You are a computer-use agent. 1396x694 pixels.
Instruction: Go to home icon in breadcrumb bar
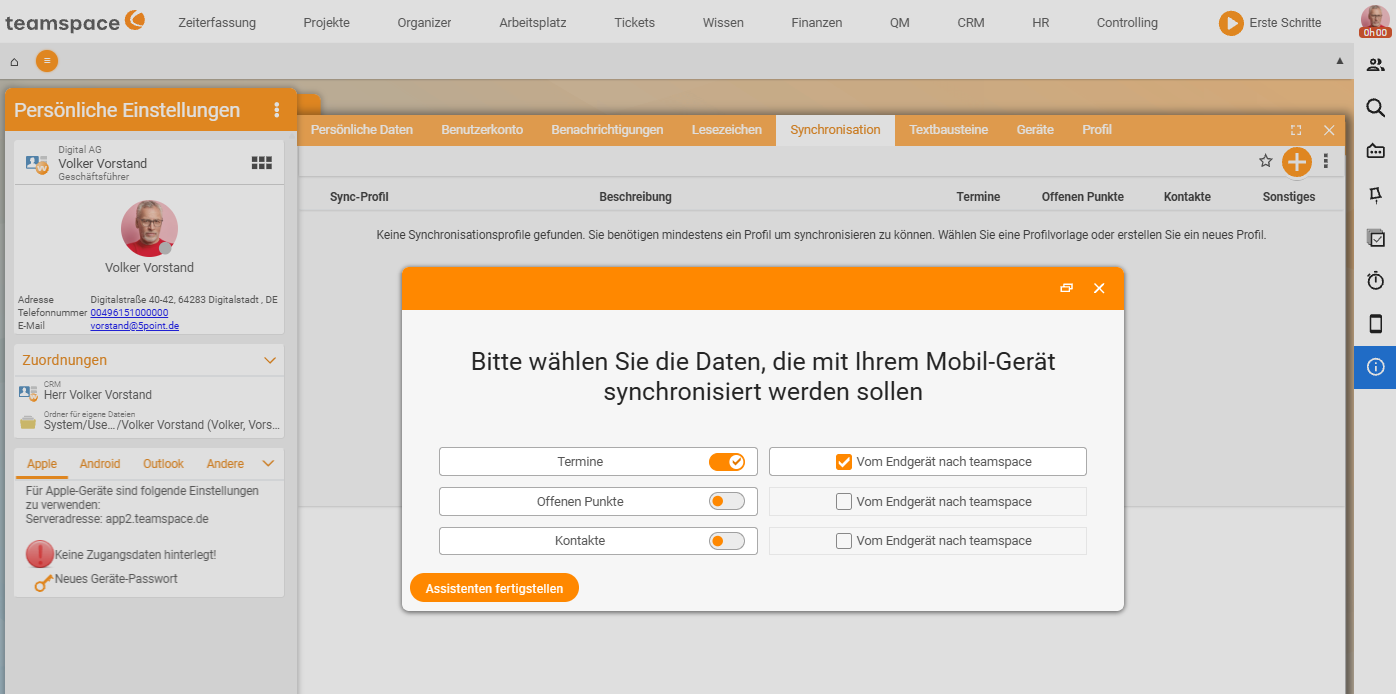(x=14, y=61)
